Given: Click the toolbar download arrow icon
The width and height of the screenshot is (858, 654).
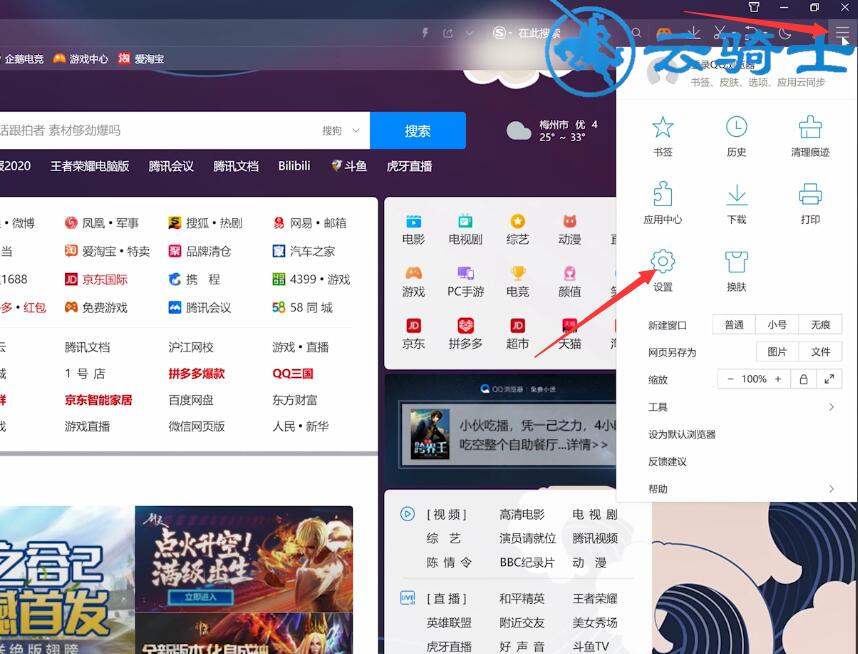Looking at the screenshot, I should coord(693,33).
